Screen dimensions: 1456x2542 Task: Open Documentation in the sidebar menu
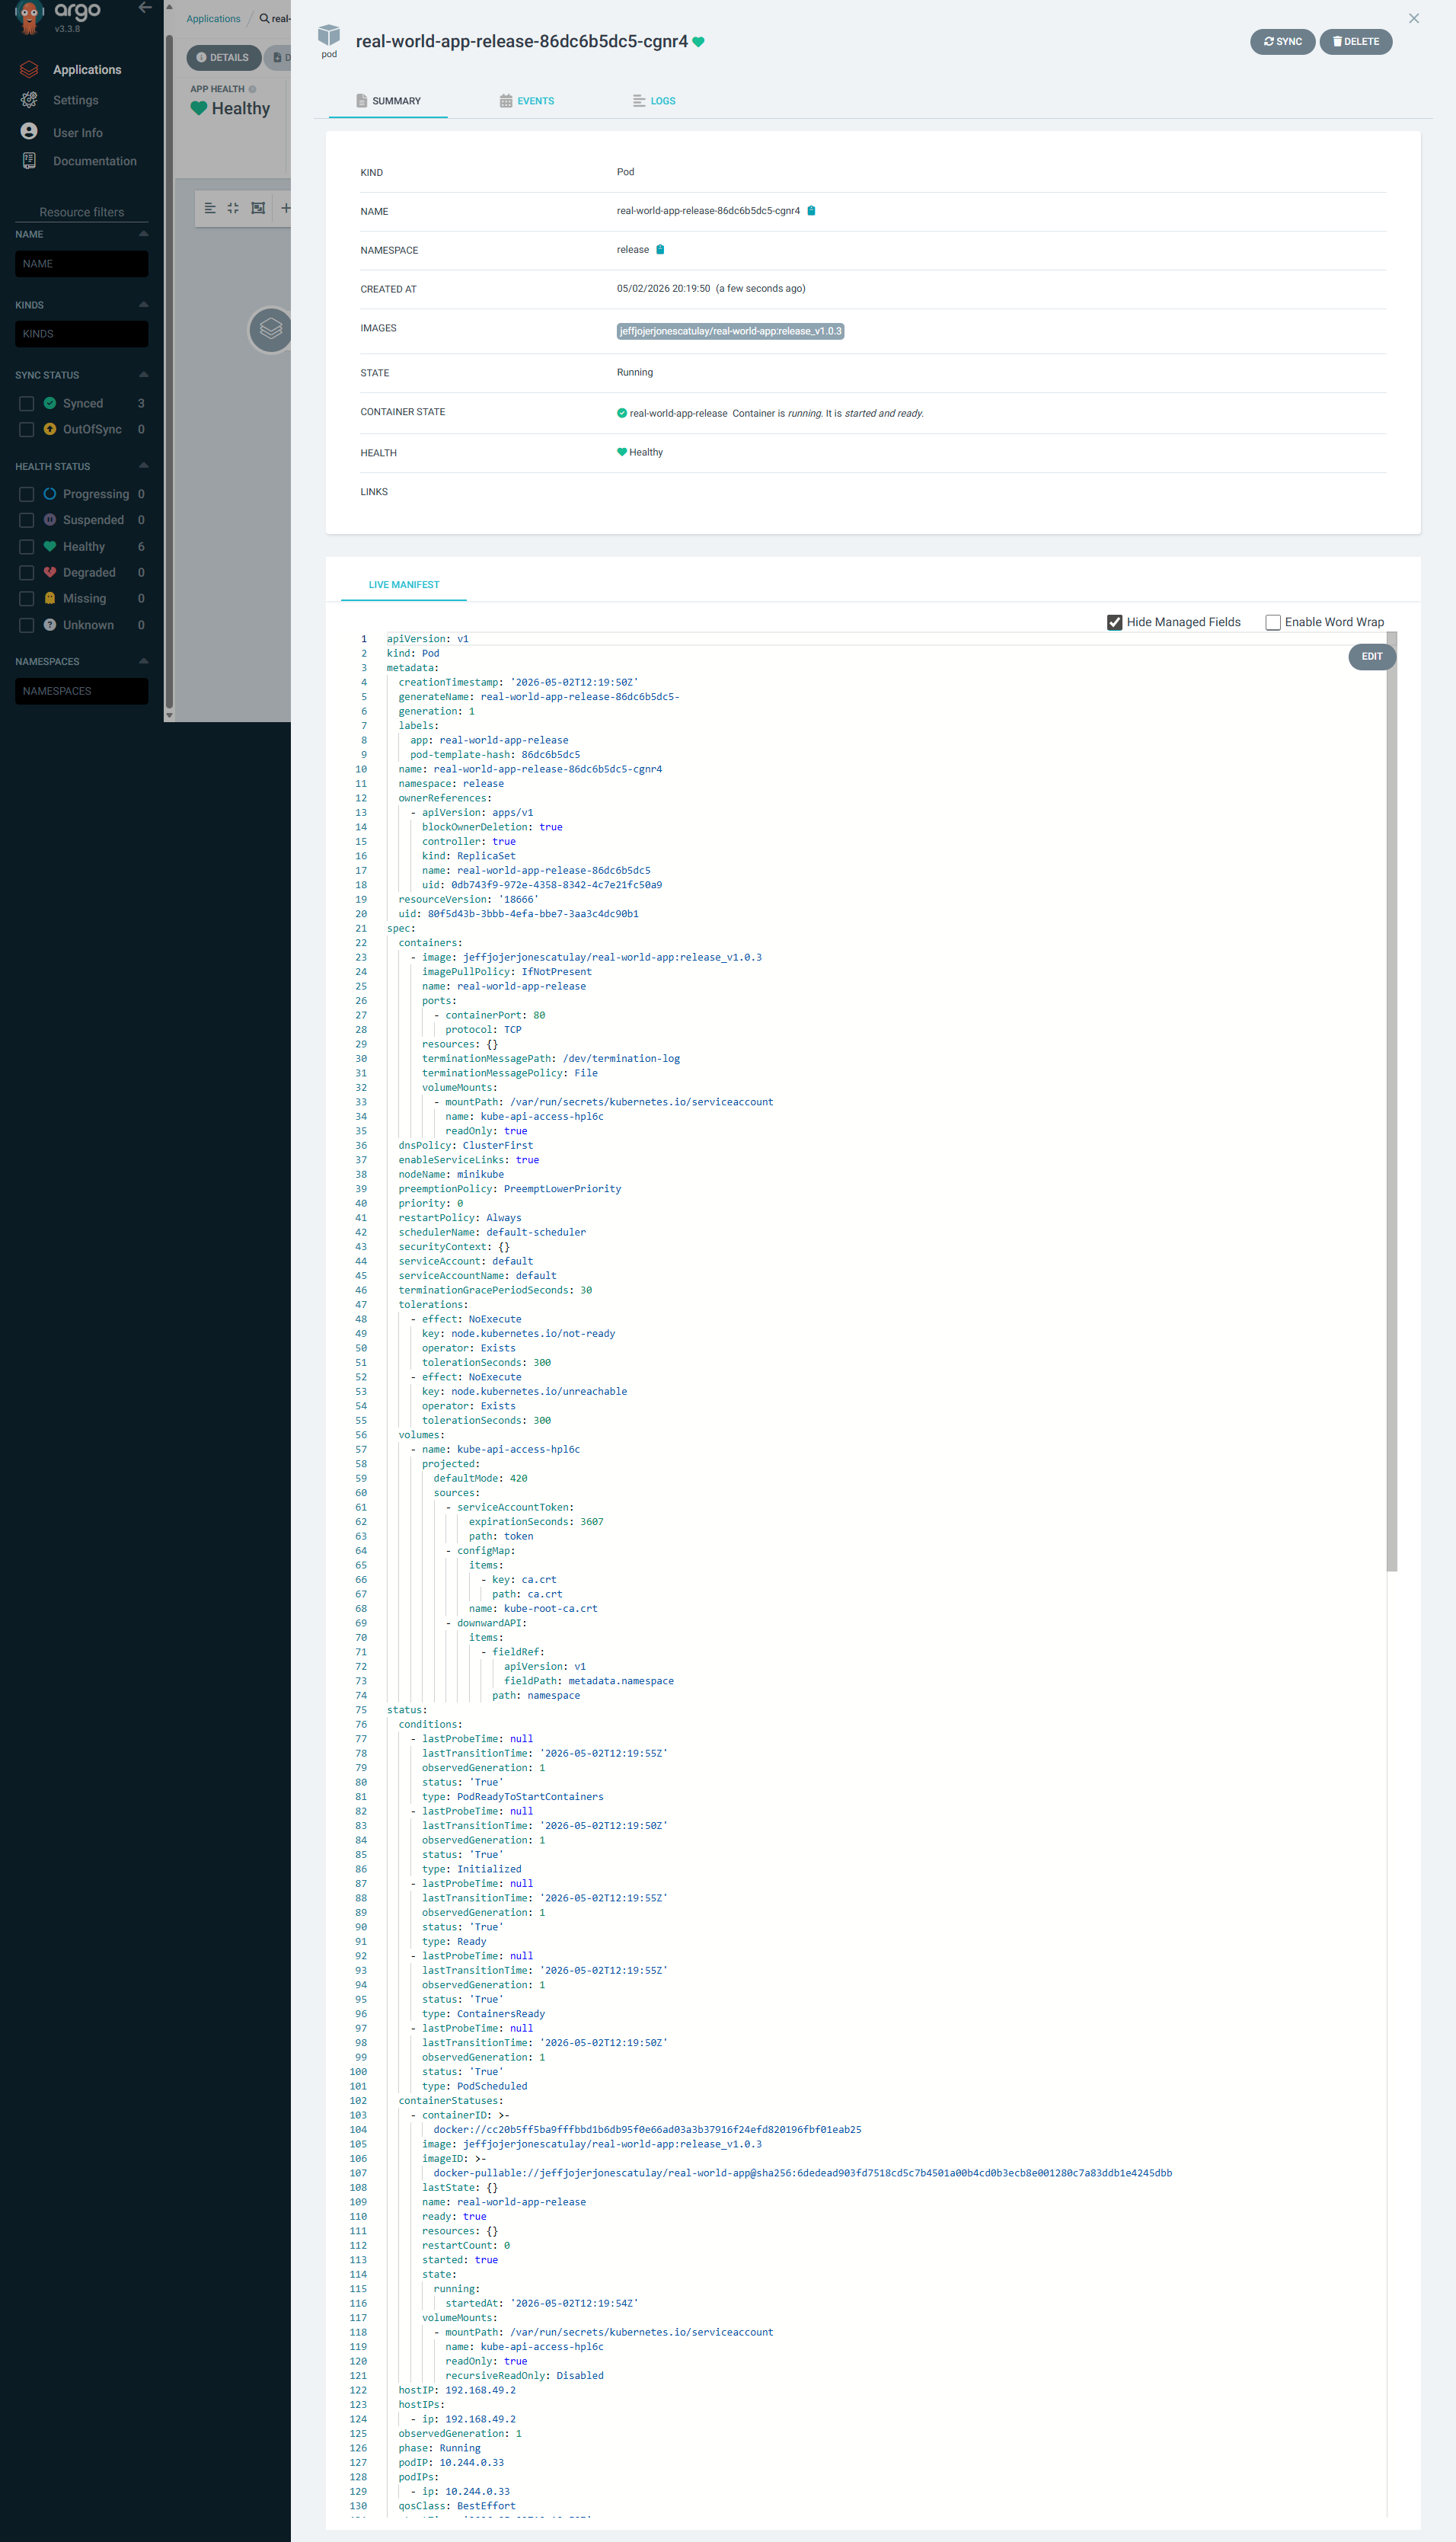click(x=95, y=161)
